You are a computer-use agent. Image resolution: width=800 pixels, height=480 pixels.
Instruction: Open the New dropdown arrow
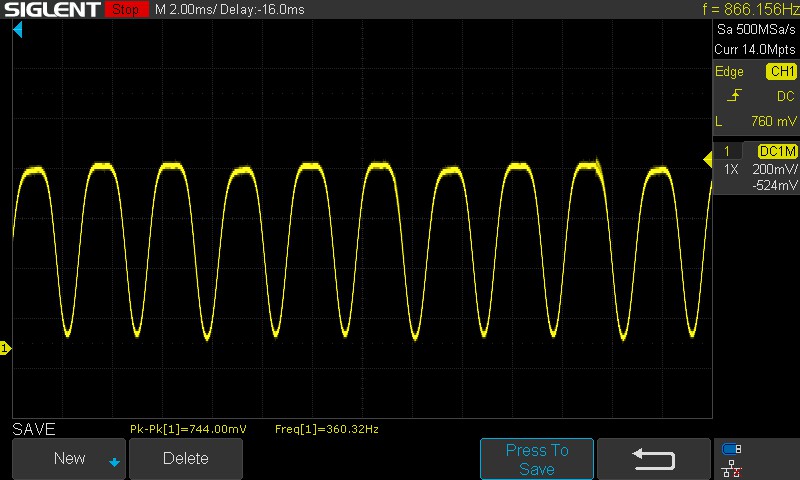click(x=114, y=462)
